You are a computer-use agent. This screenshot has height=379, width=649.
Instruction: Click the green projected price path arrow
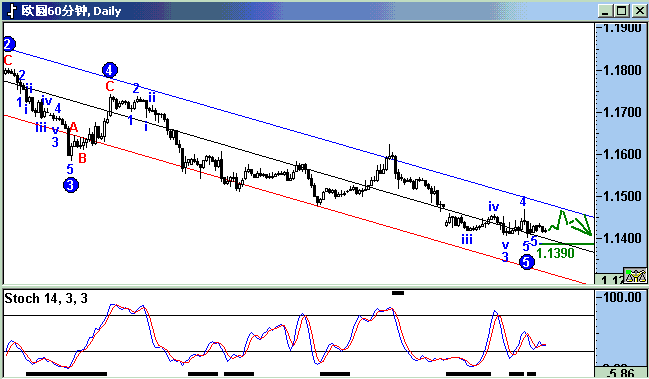click(x=570, y=223)
